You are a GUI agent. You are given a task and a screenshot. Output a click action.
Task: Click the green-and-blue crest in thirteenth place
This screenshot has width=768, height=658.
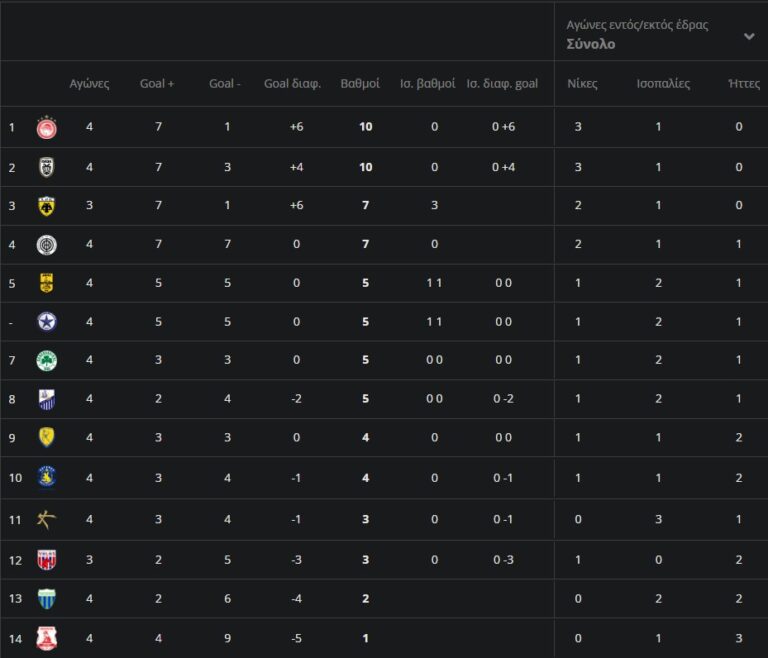click(x=46, y=598)
